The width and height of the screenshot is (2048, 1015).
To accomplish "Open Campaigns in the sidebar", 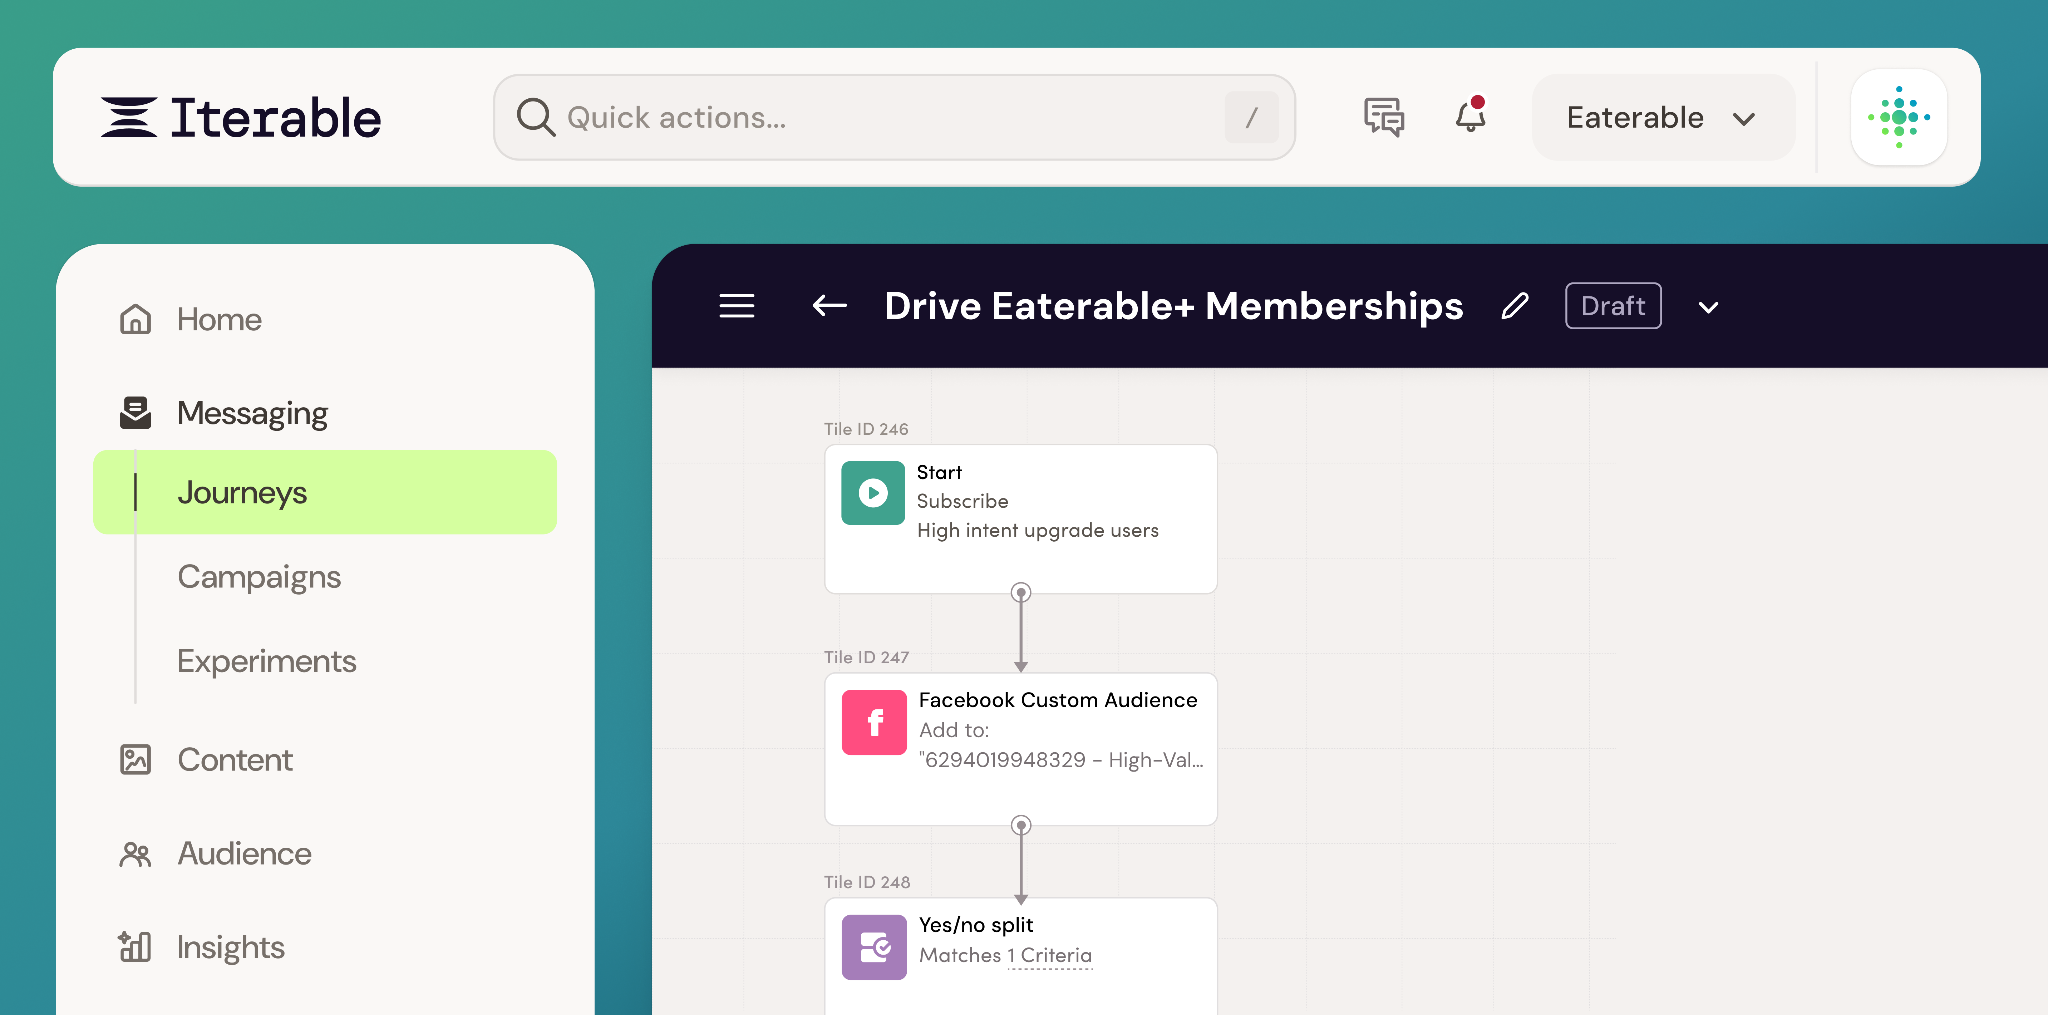I will (x=259, y=577).
